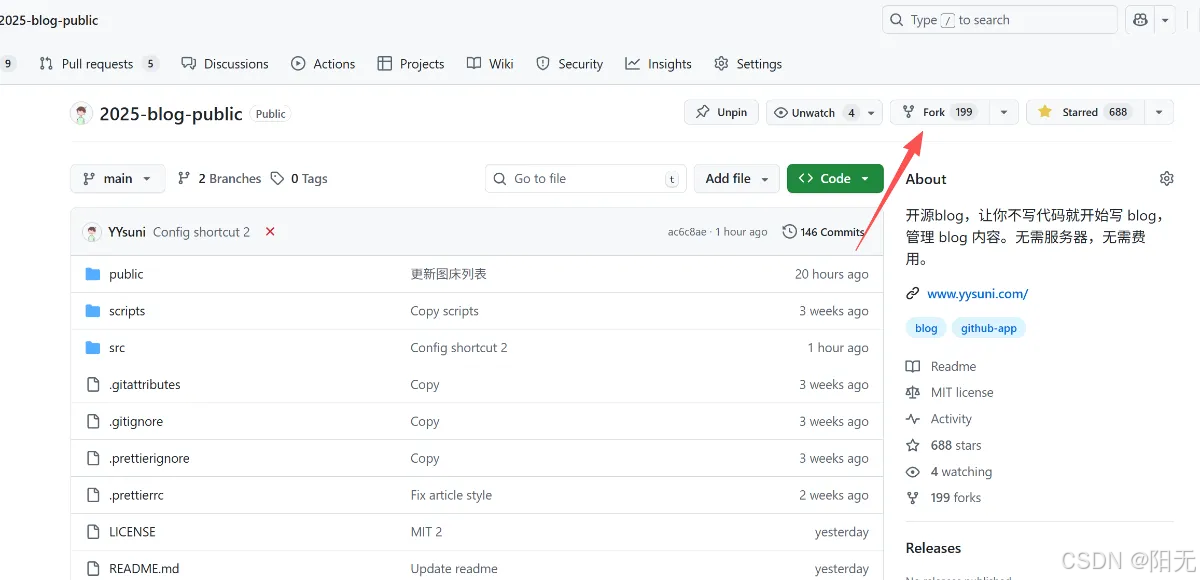Go to the Projects tab

tap(411, 64)
